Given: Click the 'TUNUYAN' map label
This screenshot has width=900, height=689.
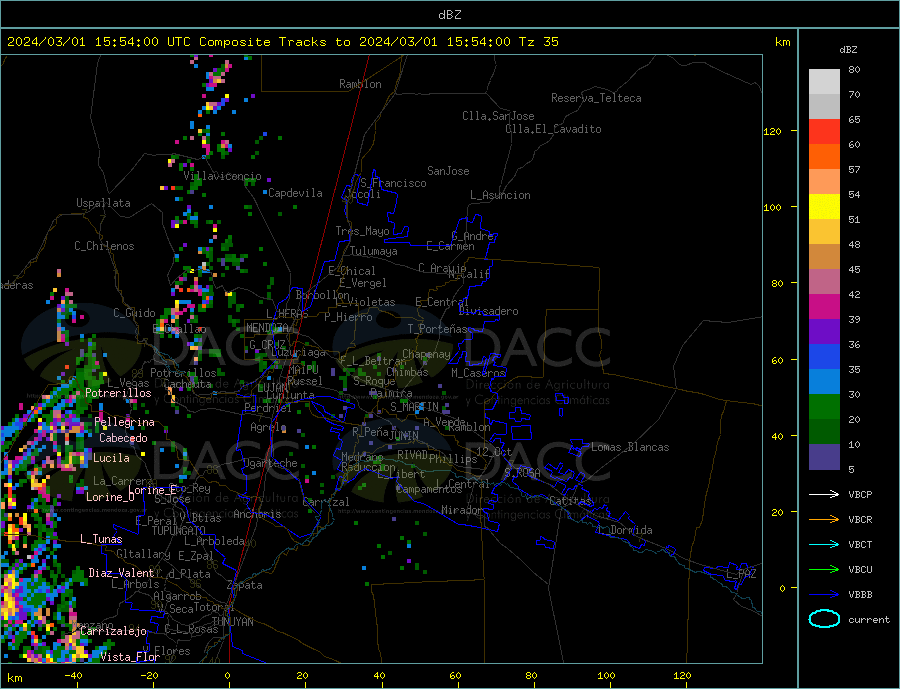Looking at the screenshot, I should pos(232,622).
